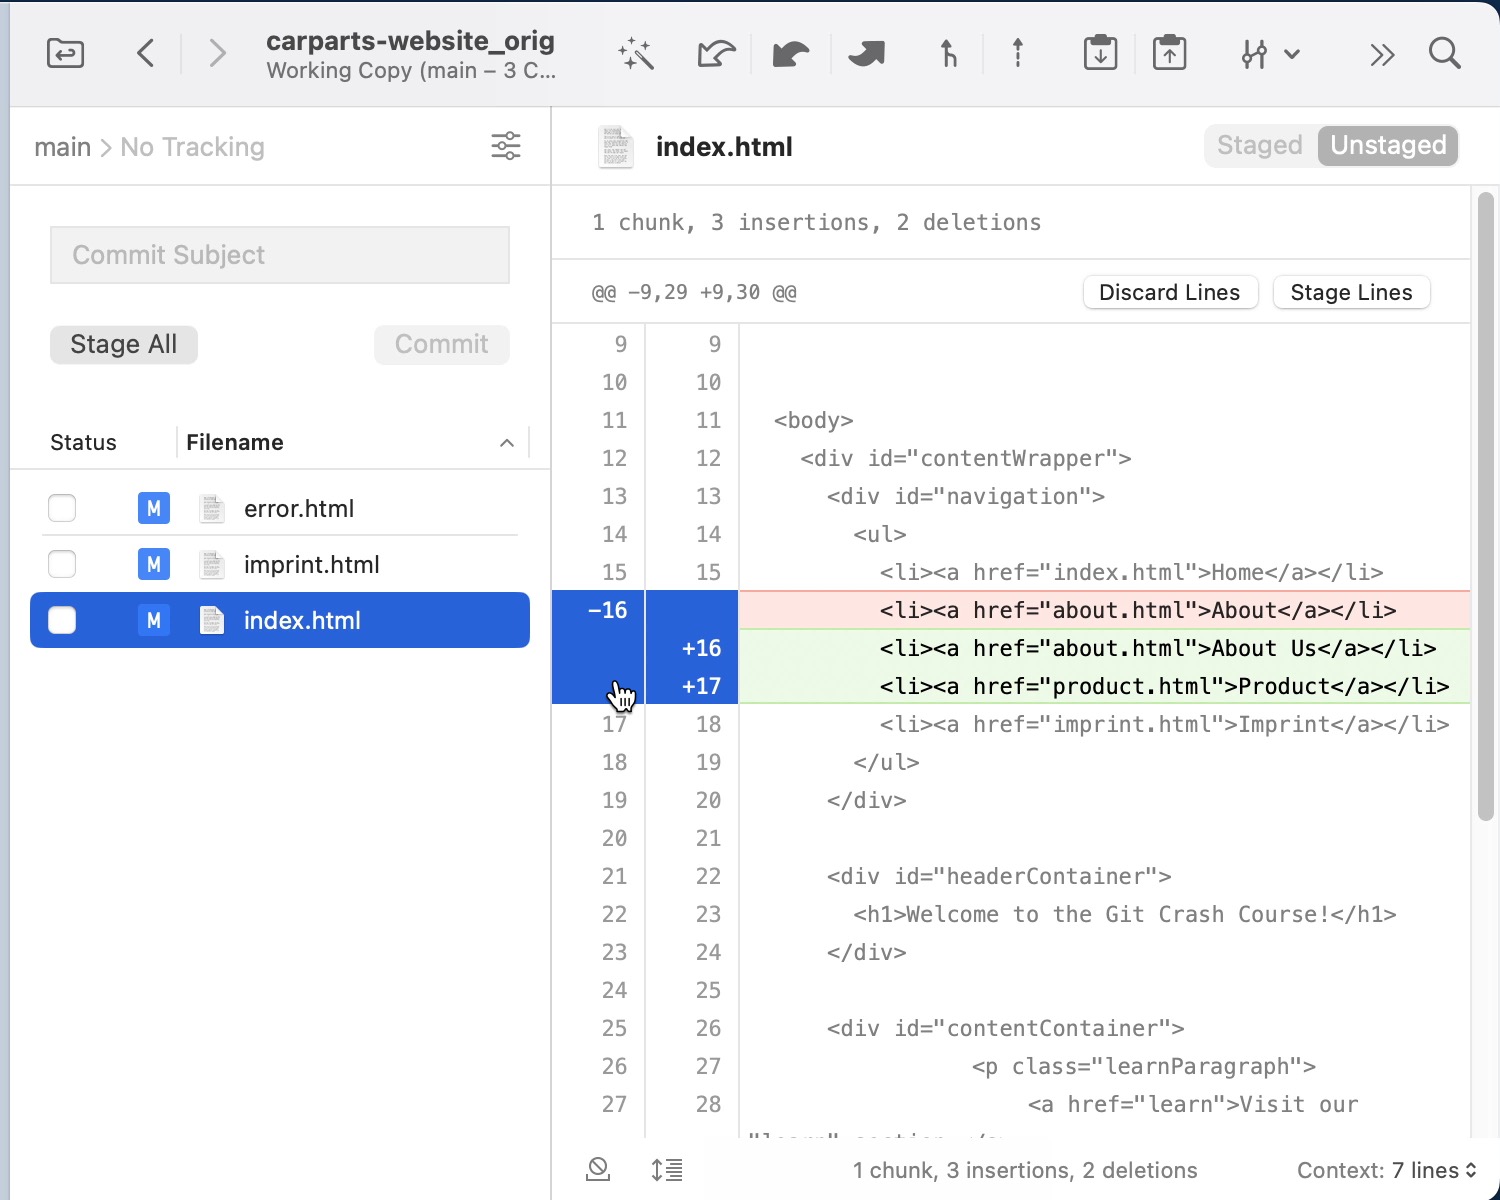
Task: Click the branch-off arrow icon
Action: 948,53
